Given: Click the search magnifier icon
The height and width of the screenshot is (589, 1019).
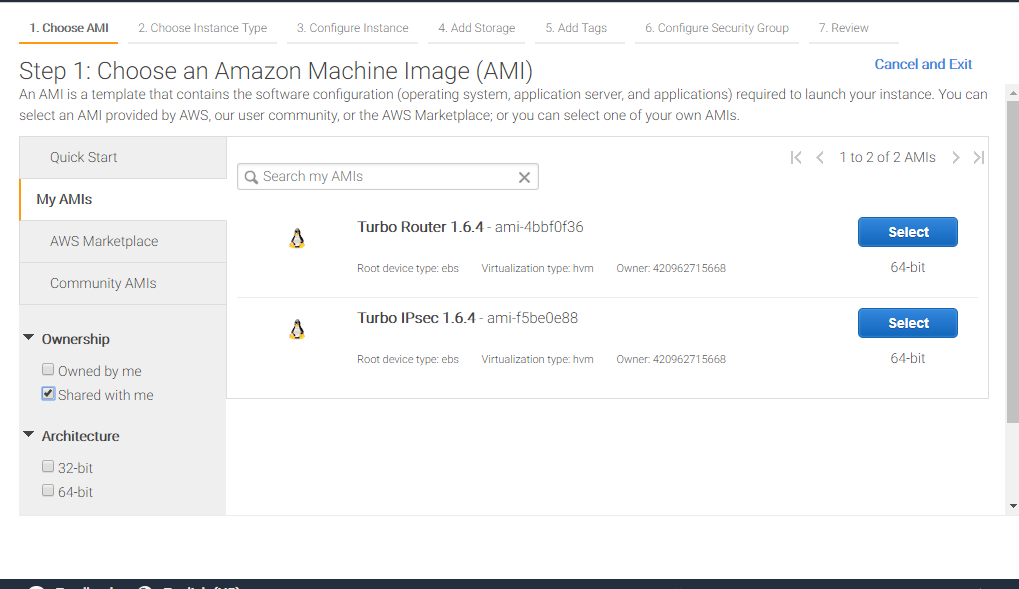Looking at the screenshot, I should pyautogui.click(x=251, y=177).
